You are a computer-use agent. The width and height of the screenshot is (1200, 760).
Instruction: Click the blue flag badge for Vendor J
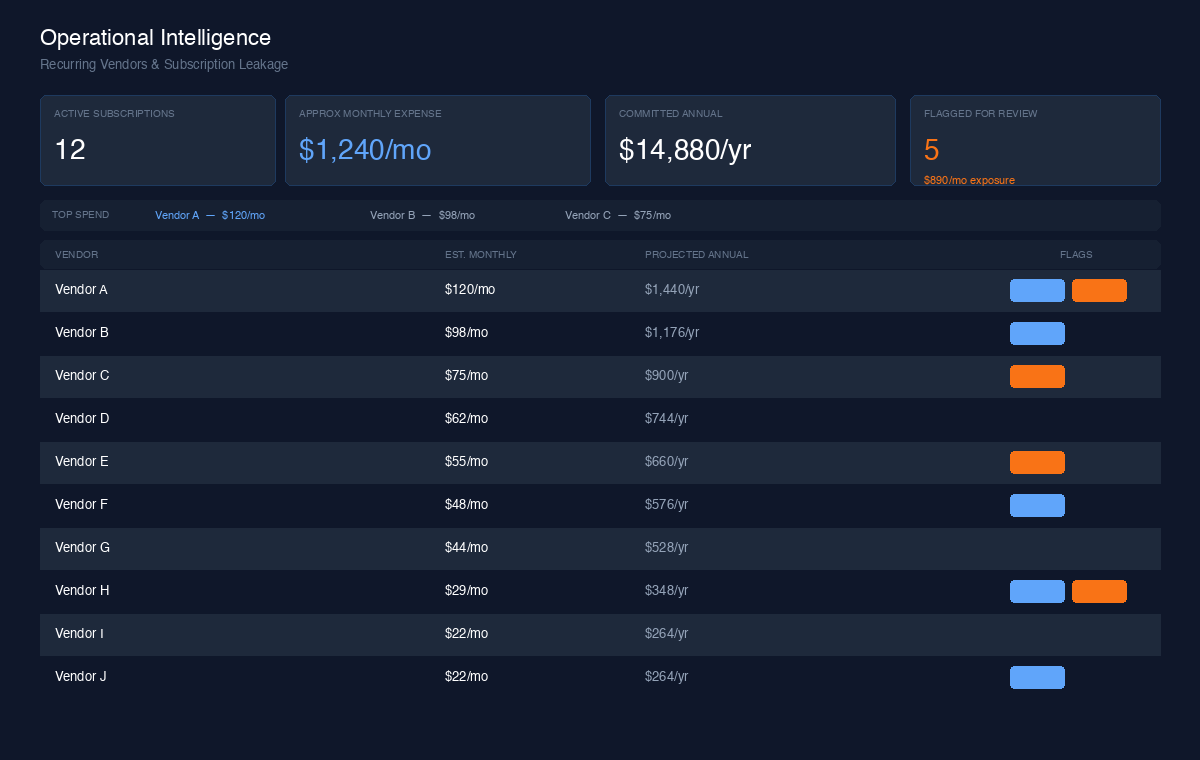pyautogui.click(x=1037, y=677)
